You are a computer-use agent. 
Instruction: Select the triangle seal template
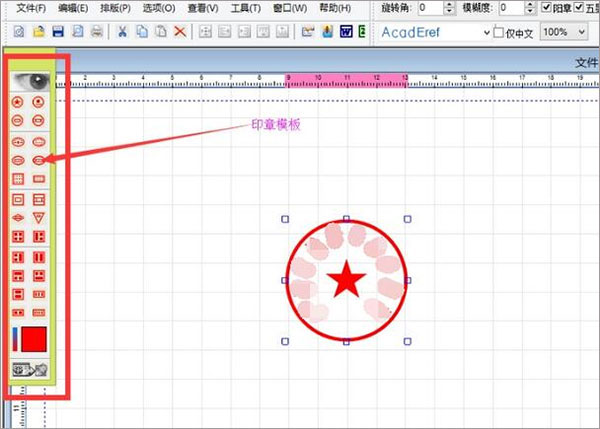click(x=39, y=218)
